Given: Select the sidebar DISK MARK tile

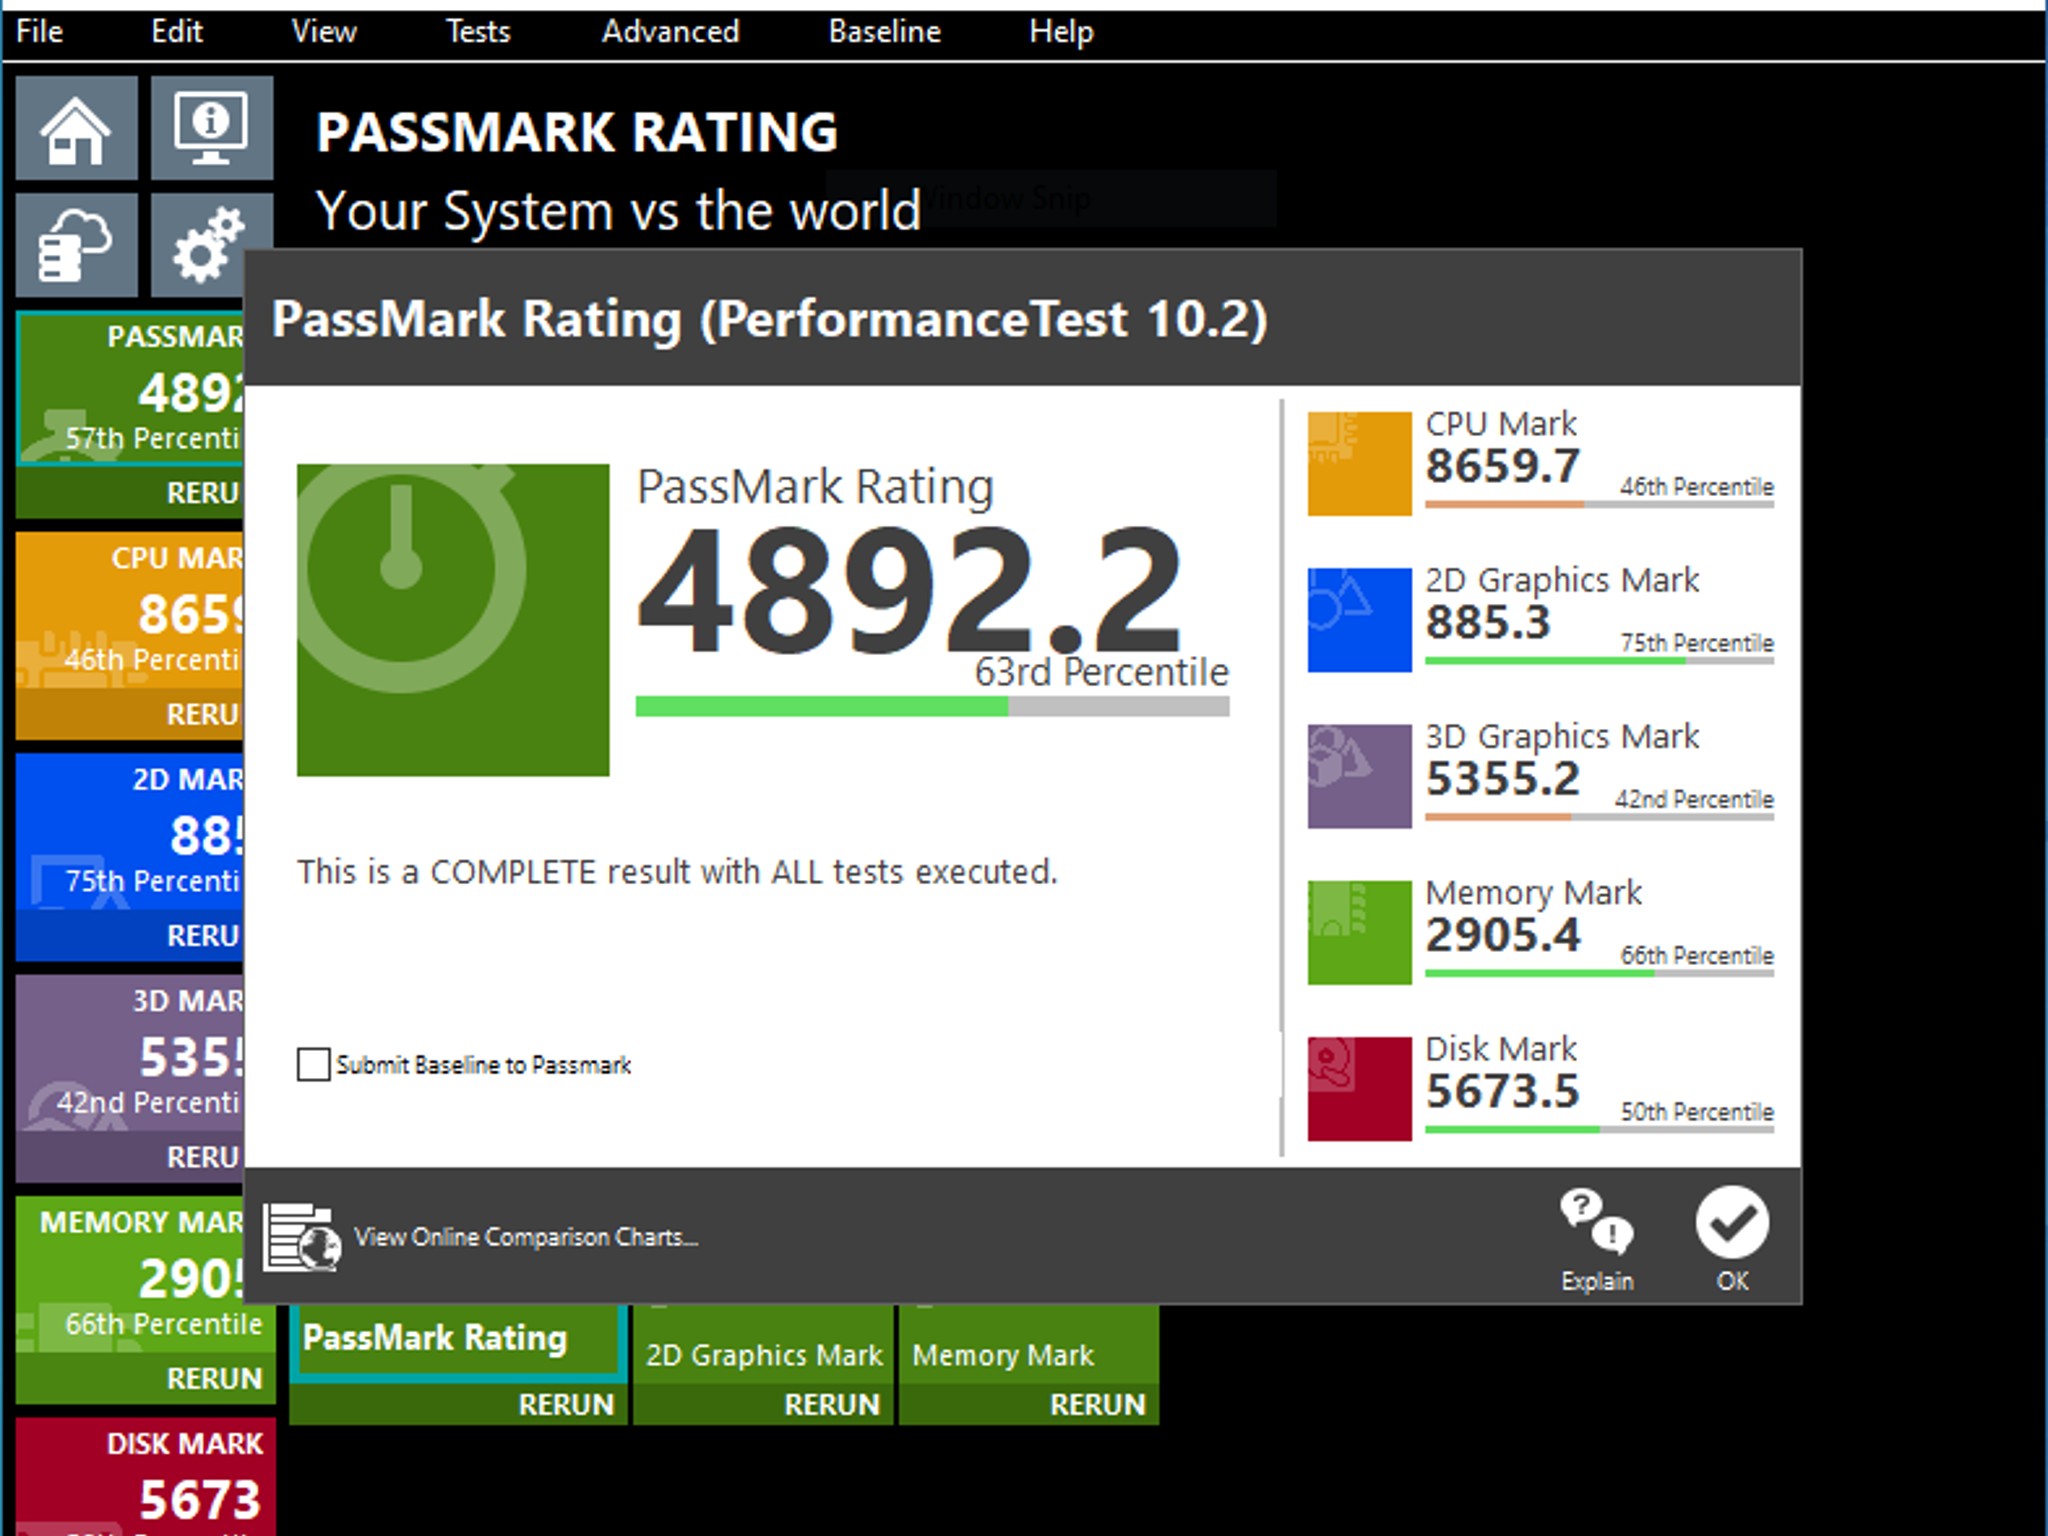Looking at the screenshot, I should point(146,1477).
